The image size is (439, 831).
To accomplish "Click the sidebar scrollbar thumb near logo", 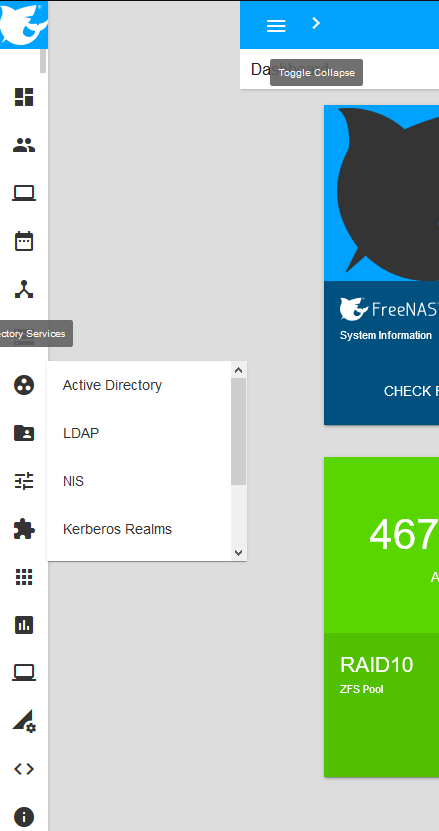I will [x=43, y=61].
